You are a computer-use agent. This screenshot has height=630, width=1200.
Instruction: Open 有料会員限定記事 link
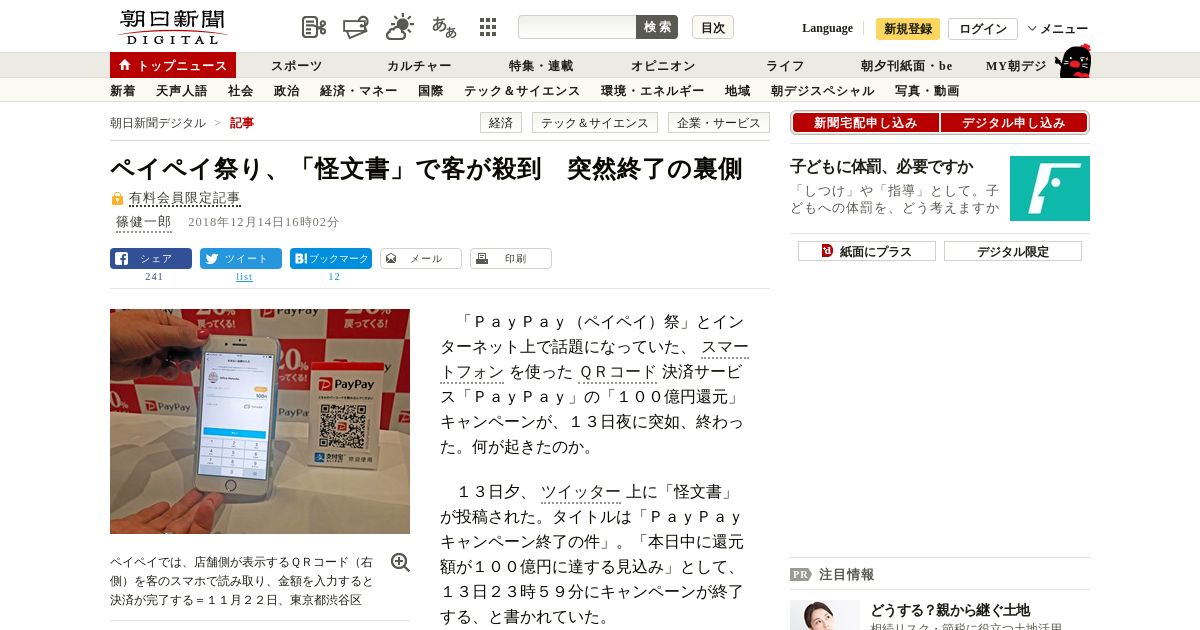coord(185,199)
